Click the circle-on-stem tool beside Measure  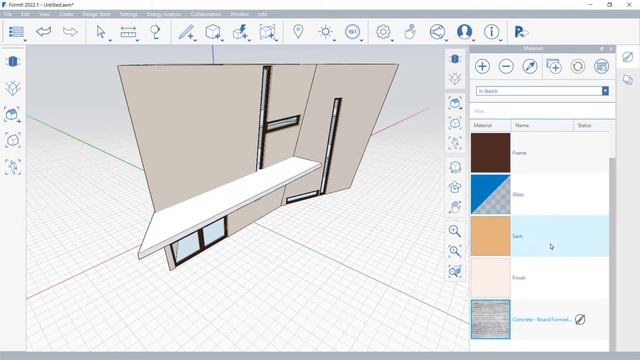[x=155, y=31]
